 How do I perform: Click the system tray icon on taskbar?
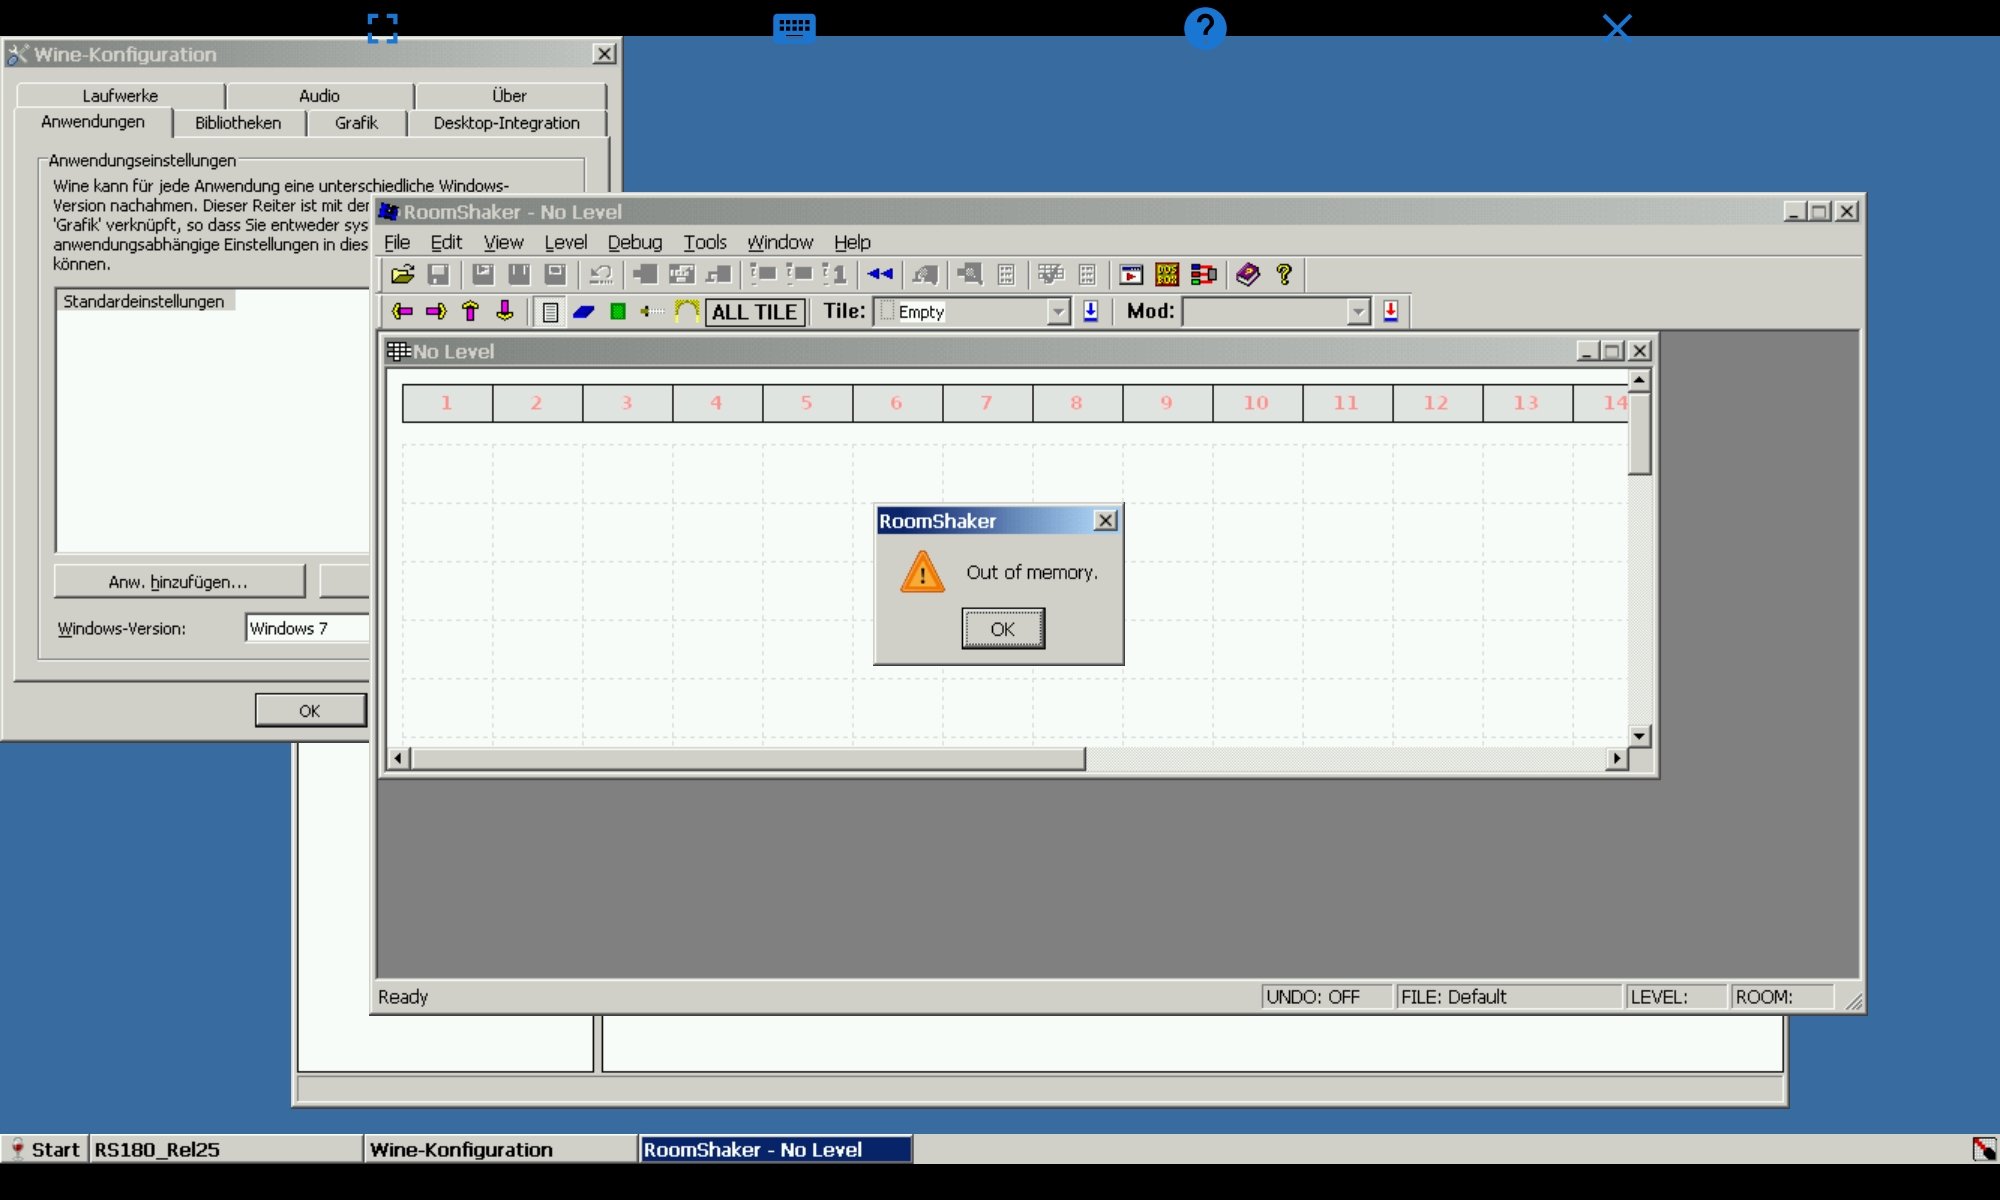pyautogui.click(x=1984, y=1149)
